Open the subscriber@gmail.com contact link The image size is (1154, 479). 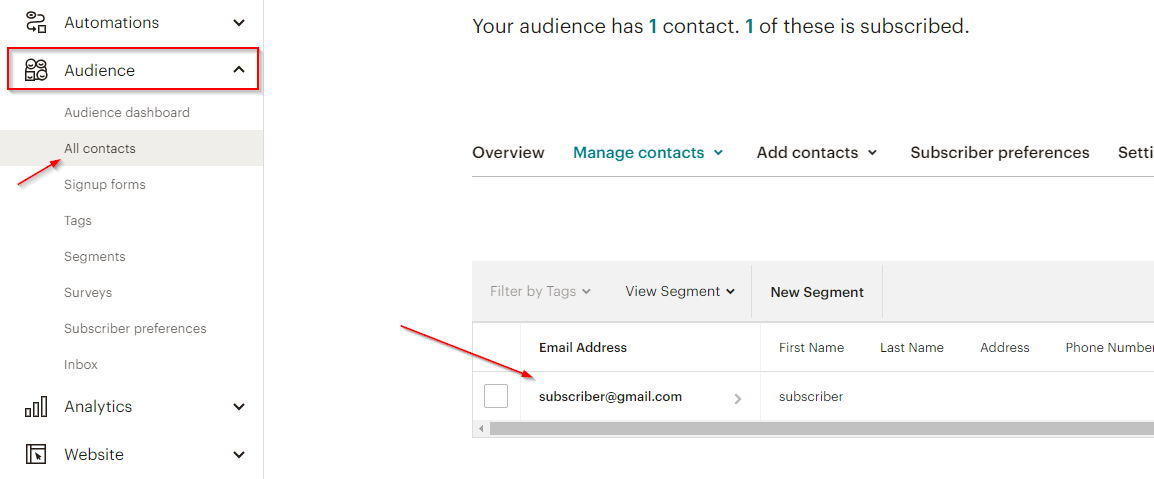tap(610, 397)
